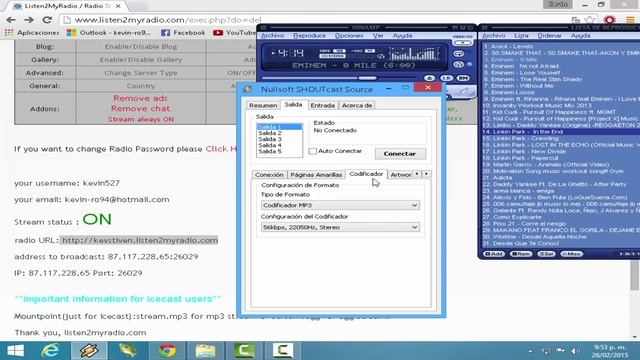Collapse Winamp using the small dropdown pill button

tap(462, 42)
